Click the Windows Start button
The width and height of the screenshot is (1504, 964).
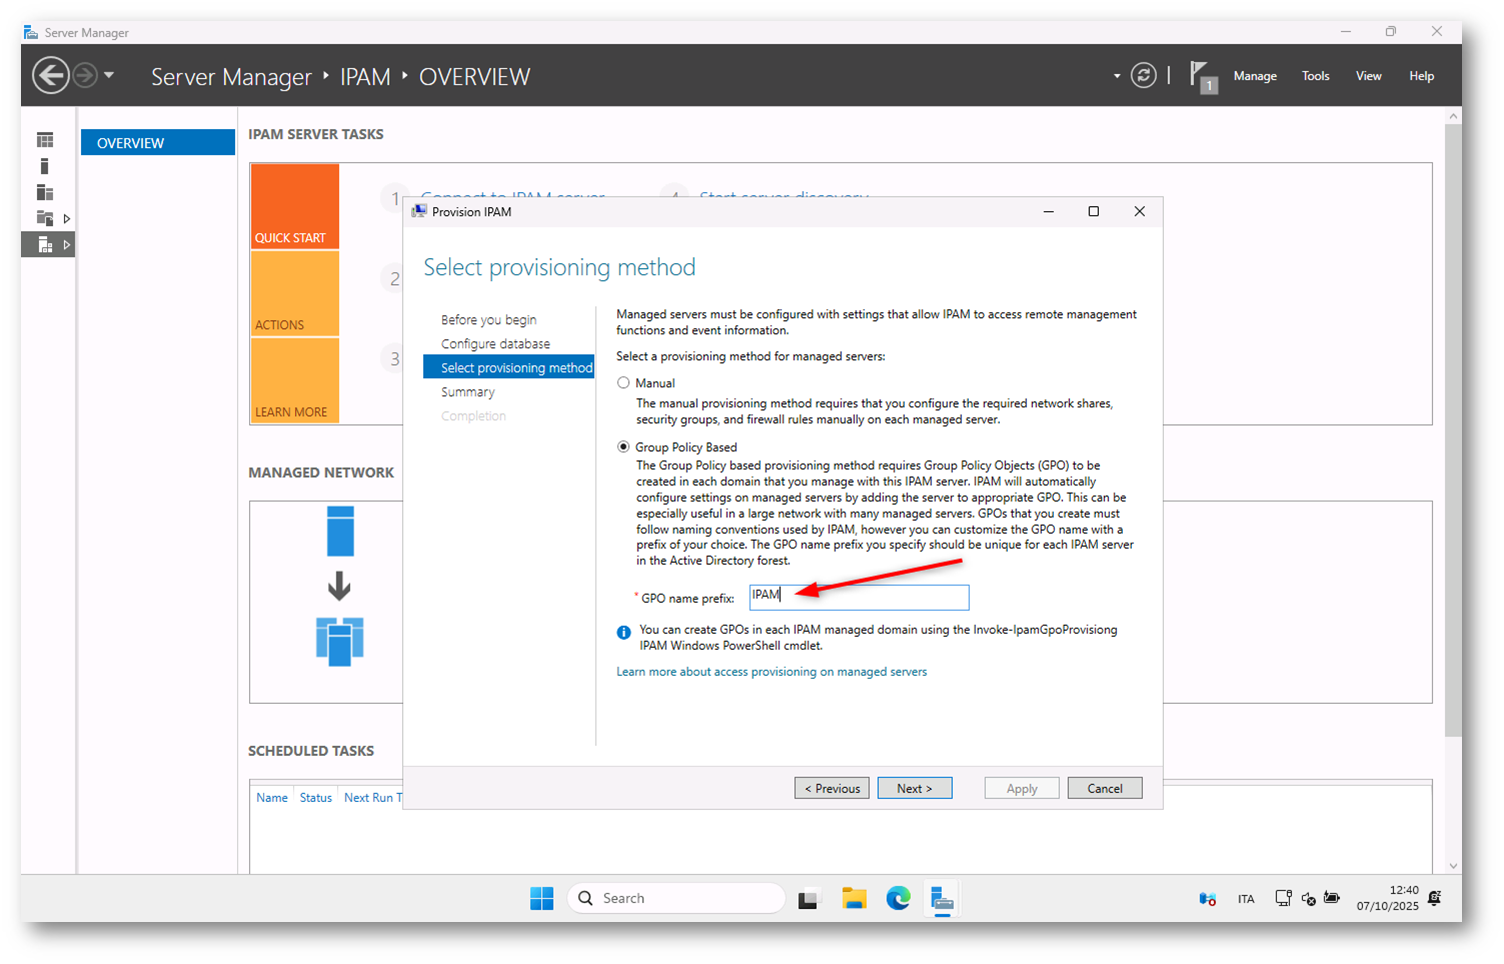pos(541,898)
